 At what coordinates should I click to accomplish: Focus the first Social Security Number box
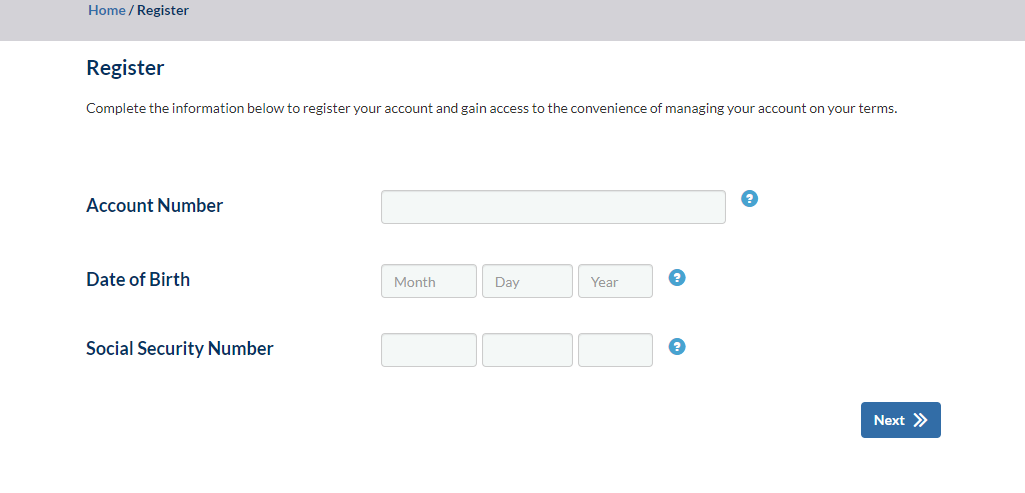click(x=428, y=350)
